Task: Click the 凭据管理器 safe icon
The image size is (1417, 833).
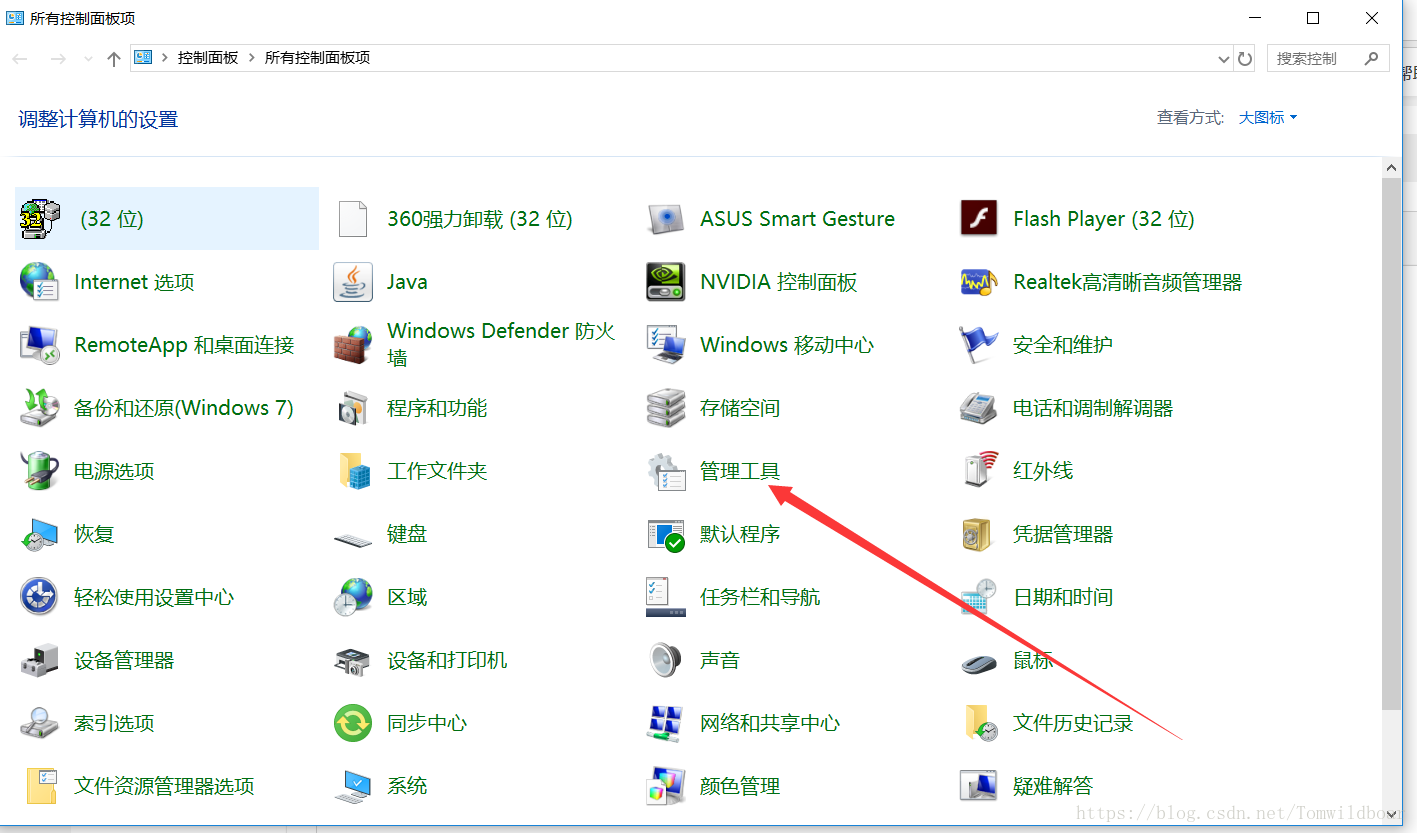Action: click(x=979, y=534)
